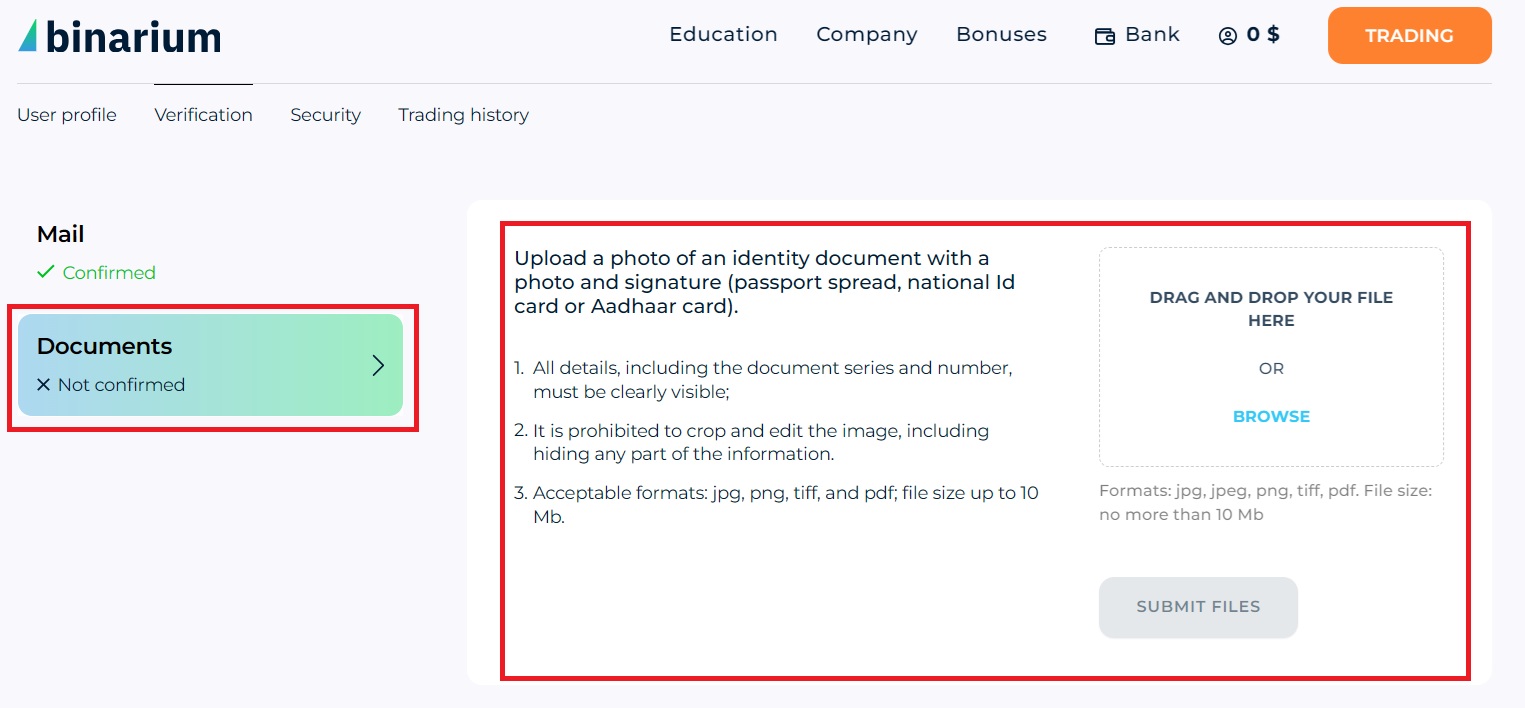Switch to the Security tab
Image resolution: width=1525 pixels, height=708 pixels.
[325, 115]
